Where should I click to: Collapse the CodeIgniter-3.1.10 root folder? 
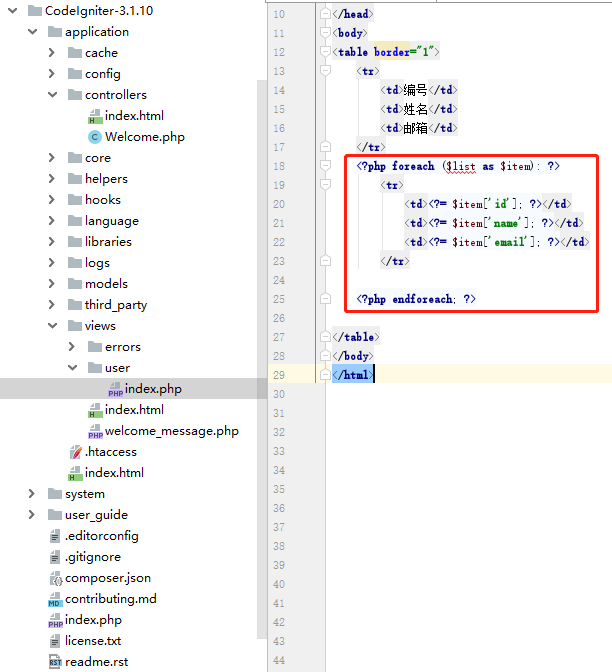12,10
